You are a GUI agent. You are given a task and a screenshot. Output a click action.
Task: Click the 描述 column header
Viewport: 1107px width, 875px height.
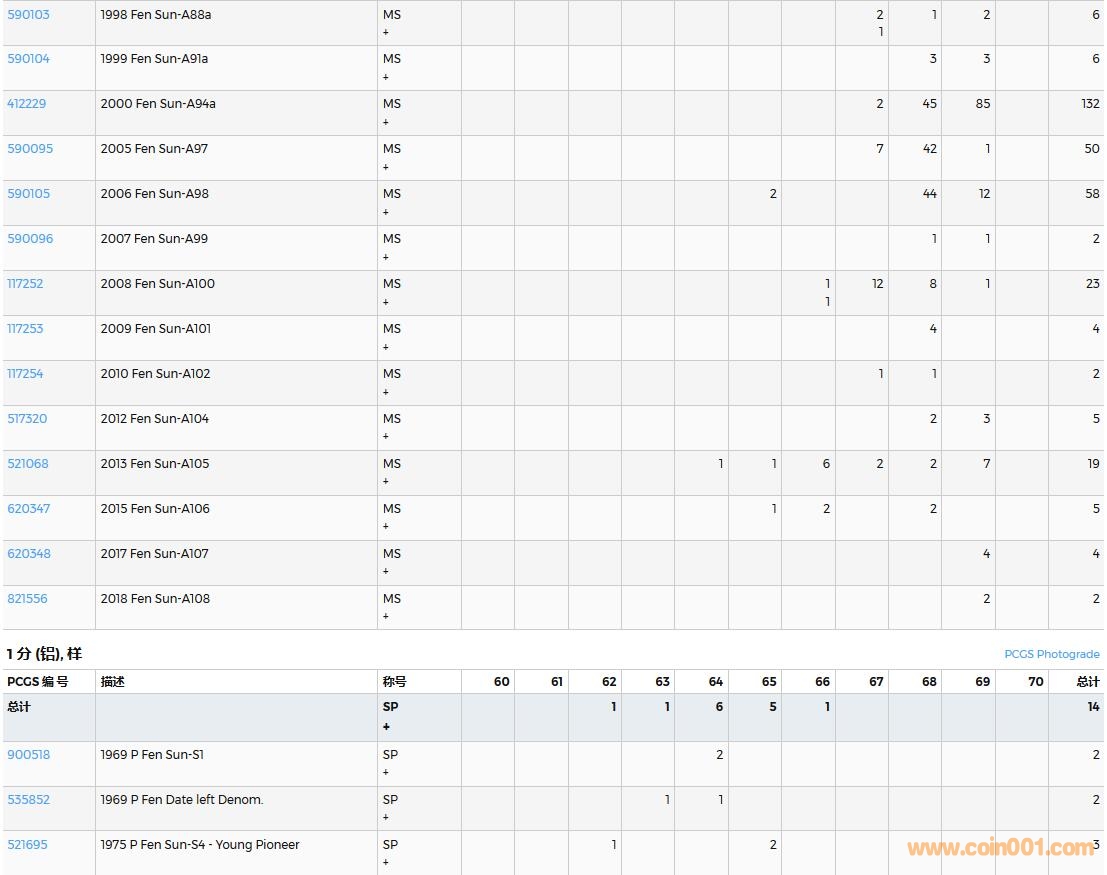click(x=113, y=682)
